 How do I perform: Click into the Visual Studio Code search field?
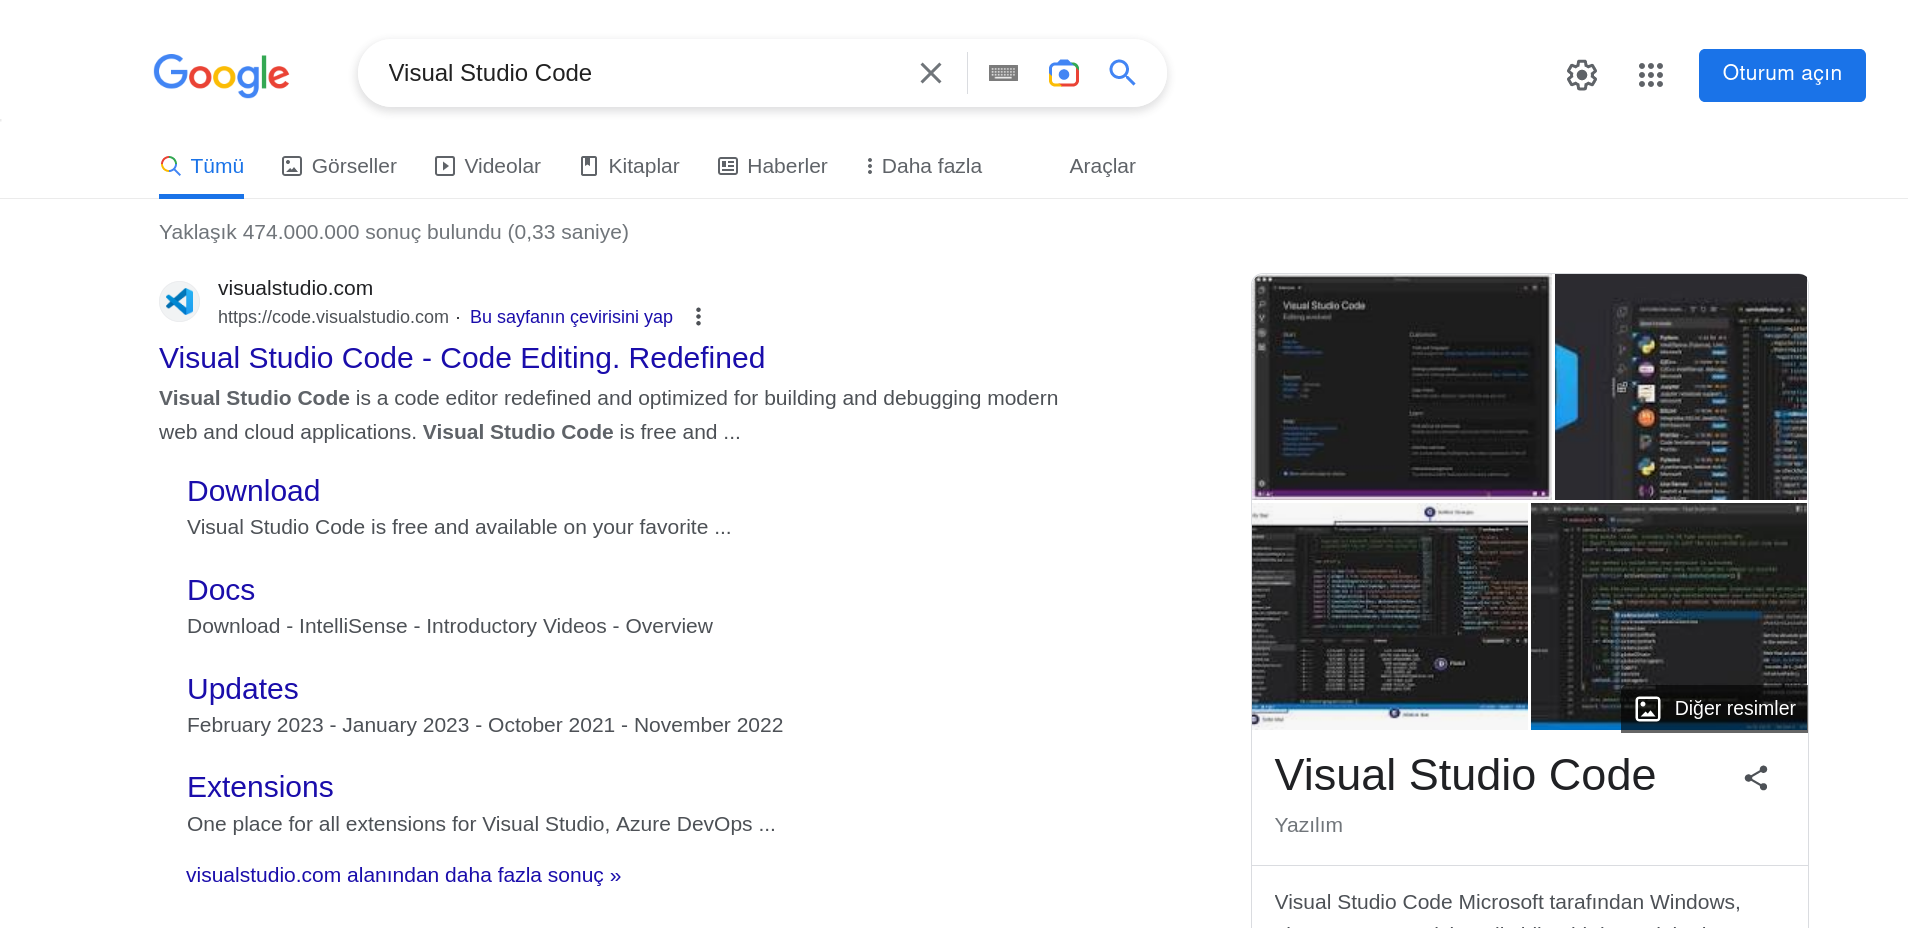[x=640, y=73]
